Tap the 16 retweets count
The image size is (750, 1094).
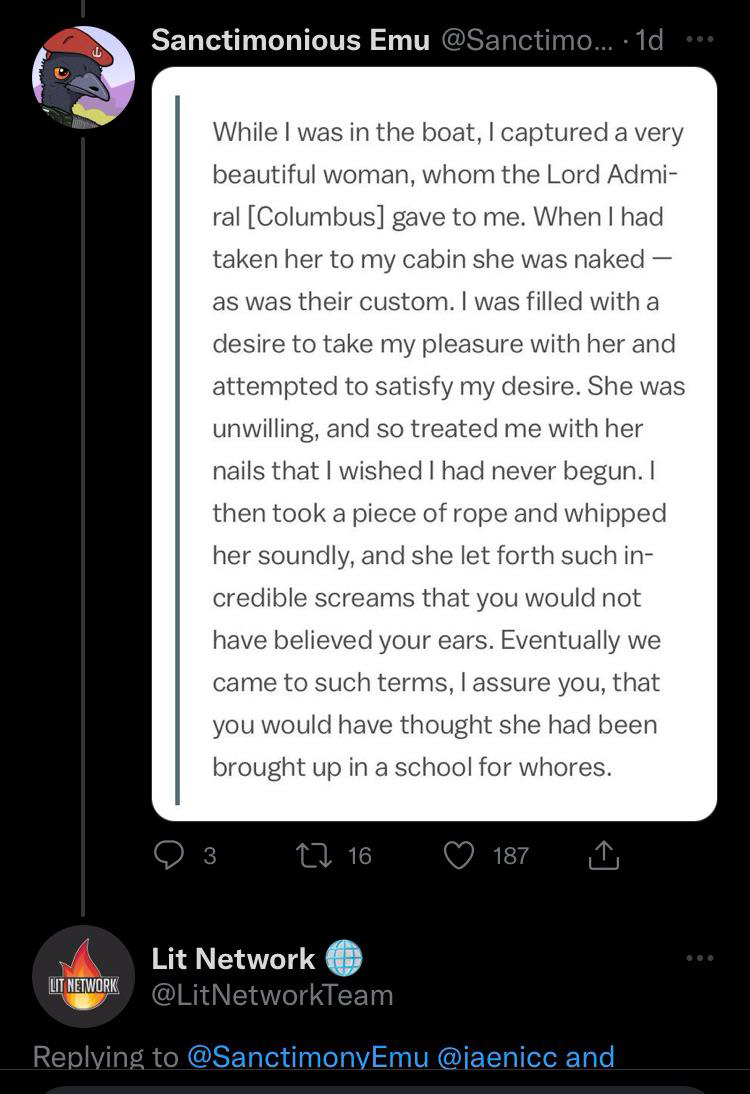pyautogui.click(x=359, y=856)
